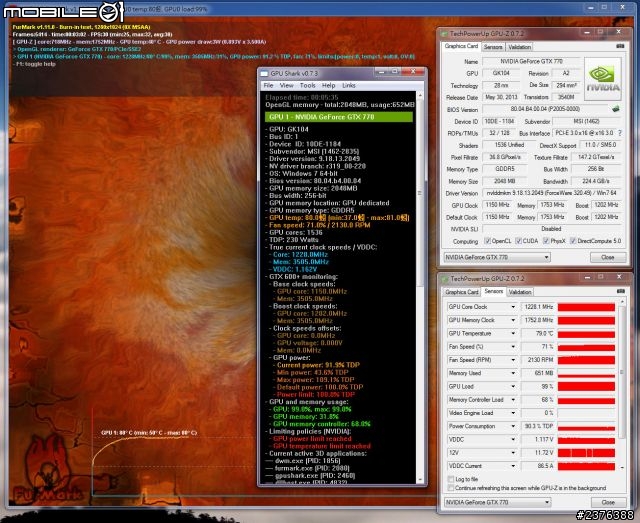Click the Name field showing NVIDIA GeForce GTX 770
Viewport: 640px width, 523px height.
(x=531, y=61)
